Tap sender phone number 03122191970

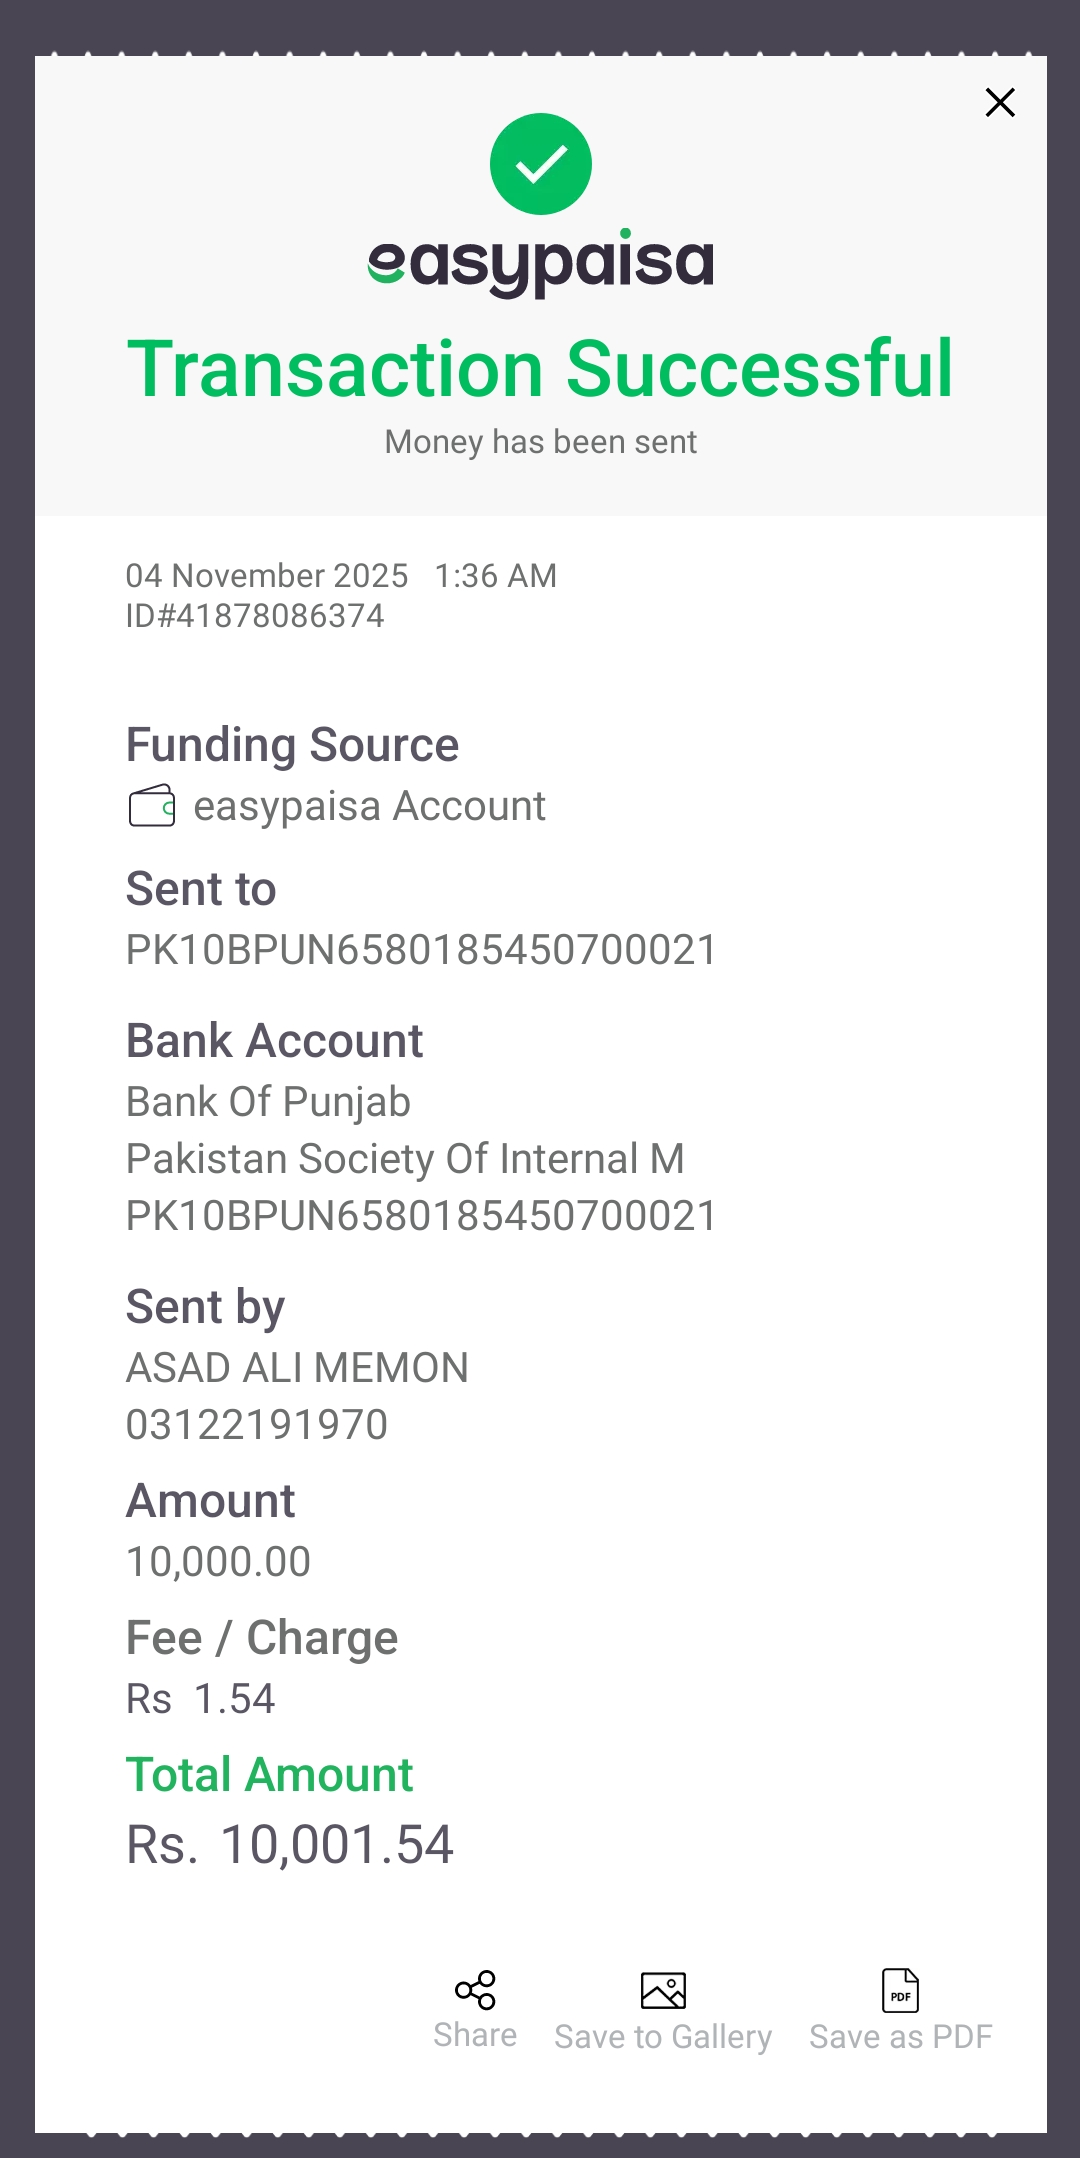(x=257, y=1425)
